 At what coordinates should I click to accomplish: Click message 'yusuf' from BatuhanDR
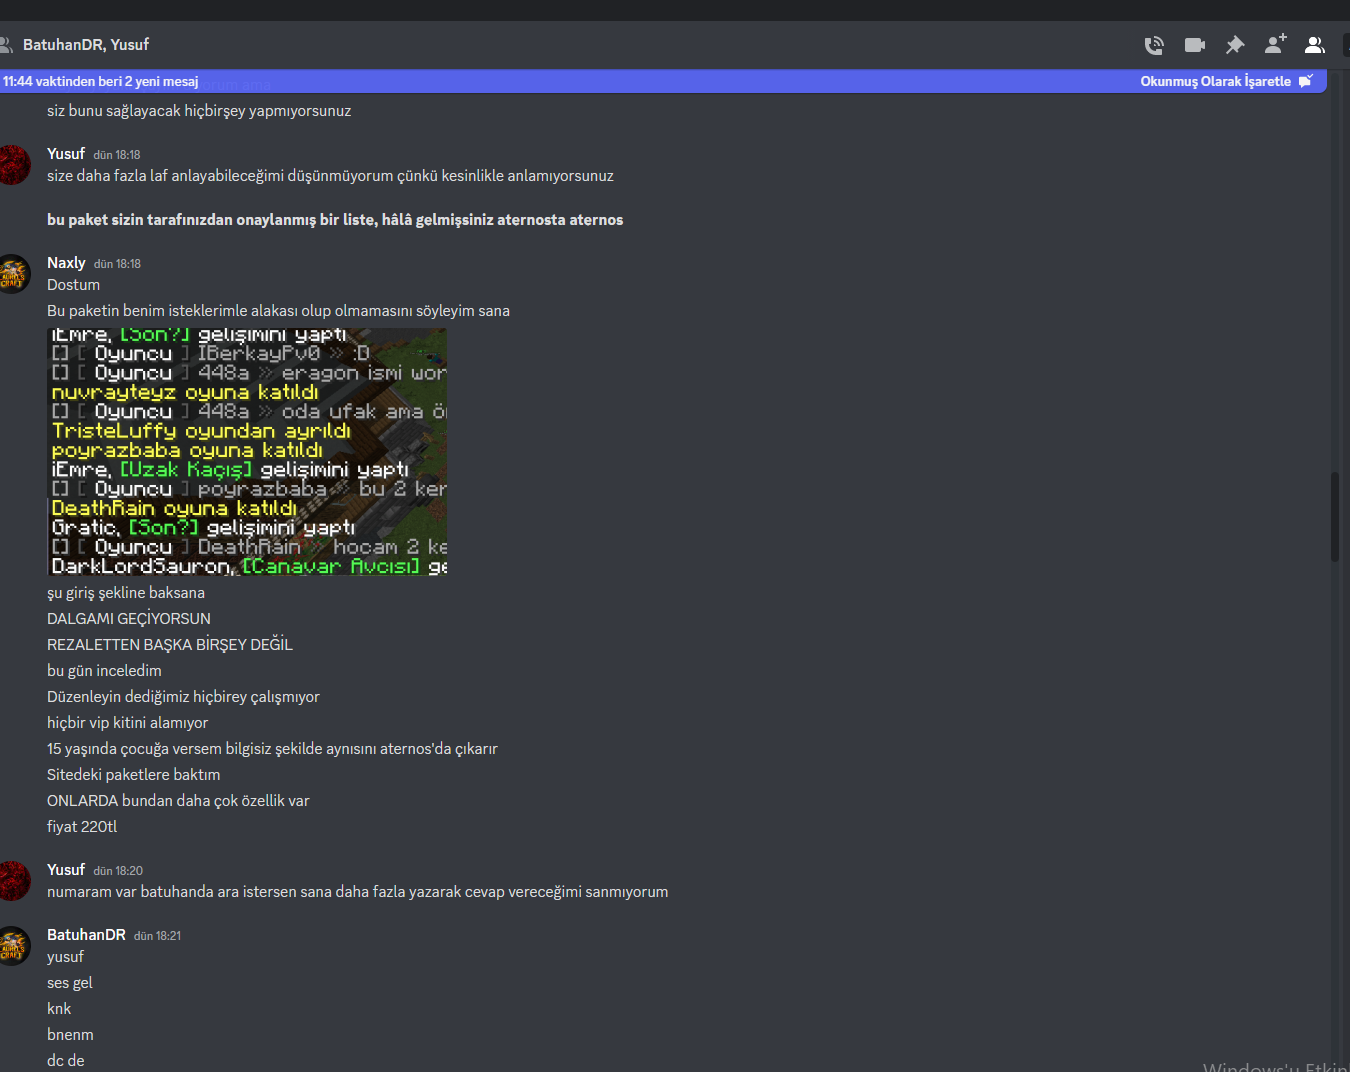point(65,957)
